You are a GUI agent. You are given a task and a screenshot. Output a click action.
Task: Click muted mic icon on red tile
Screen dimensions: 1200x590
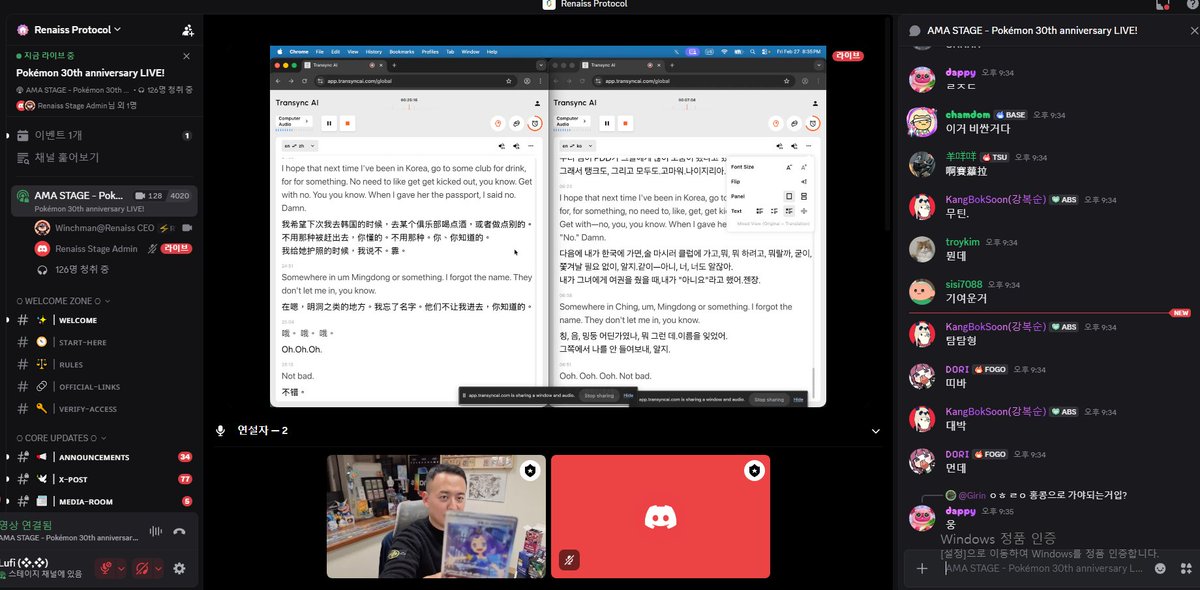(x=567, y=562)
